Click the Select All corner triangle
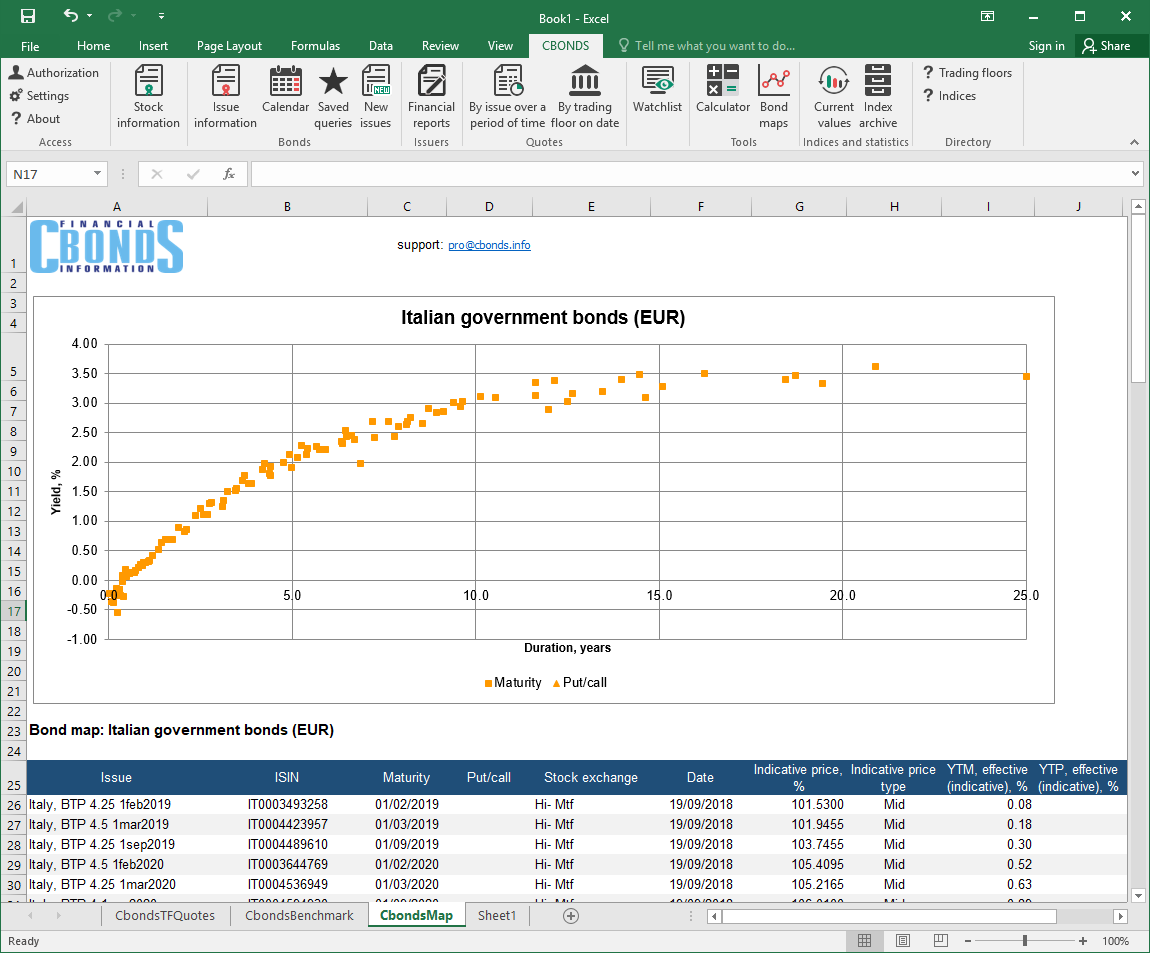This screenshot has width=1152, height=953. click(x=16, y=207)
